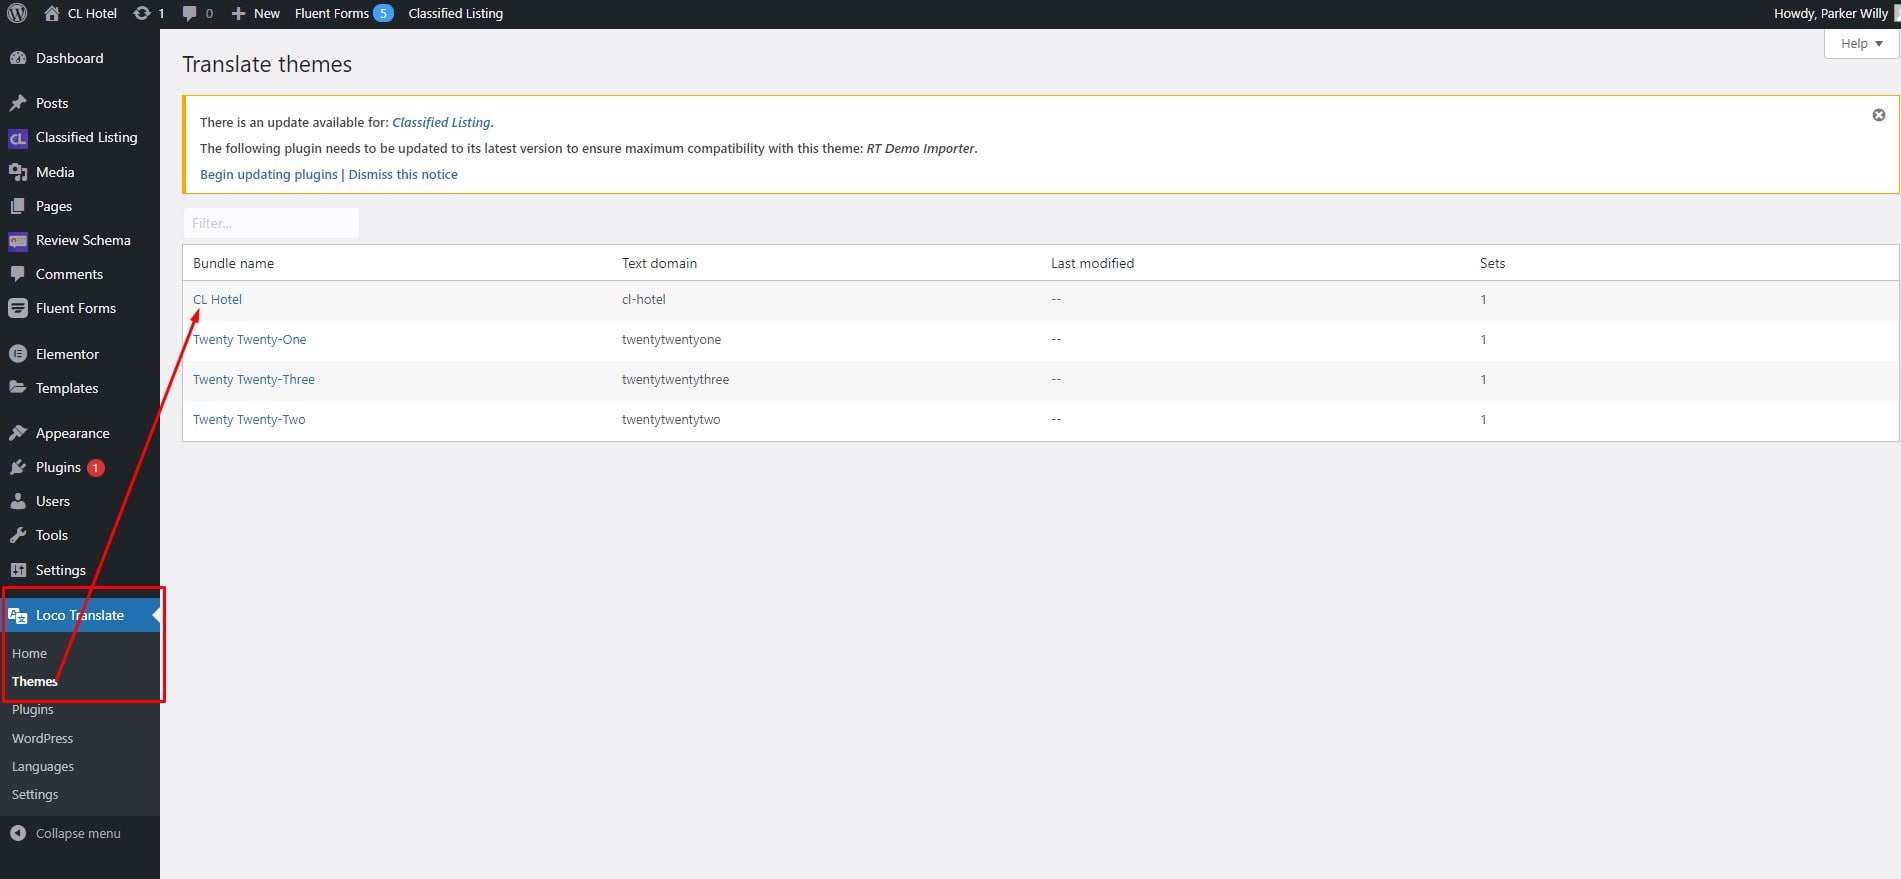Screen dimensions: 1901x879
Task: Click the sets count for Twenty Twenty-One
Action: [1483, 339]
